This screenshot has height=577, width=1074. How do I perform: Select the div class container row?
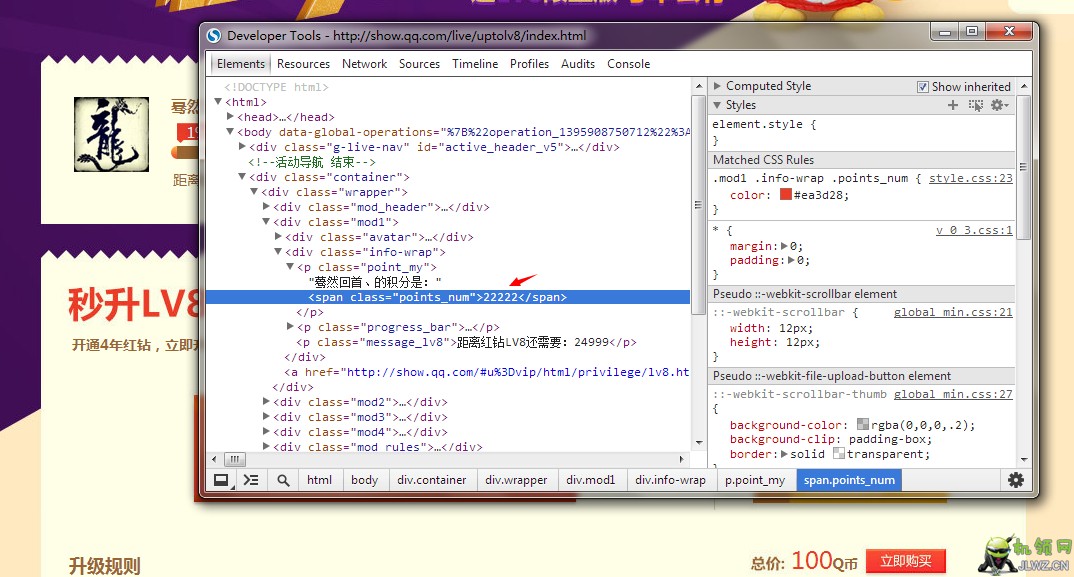tap(329, 177)
